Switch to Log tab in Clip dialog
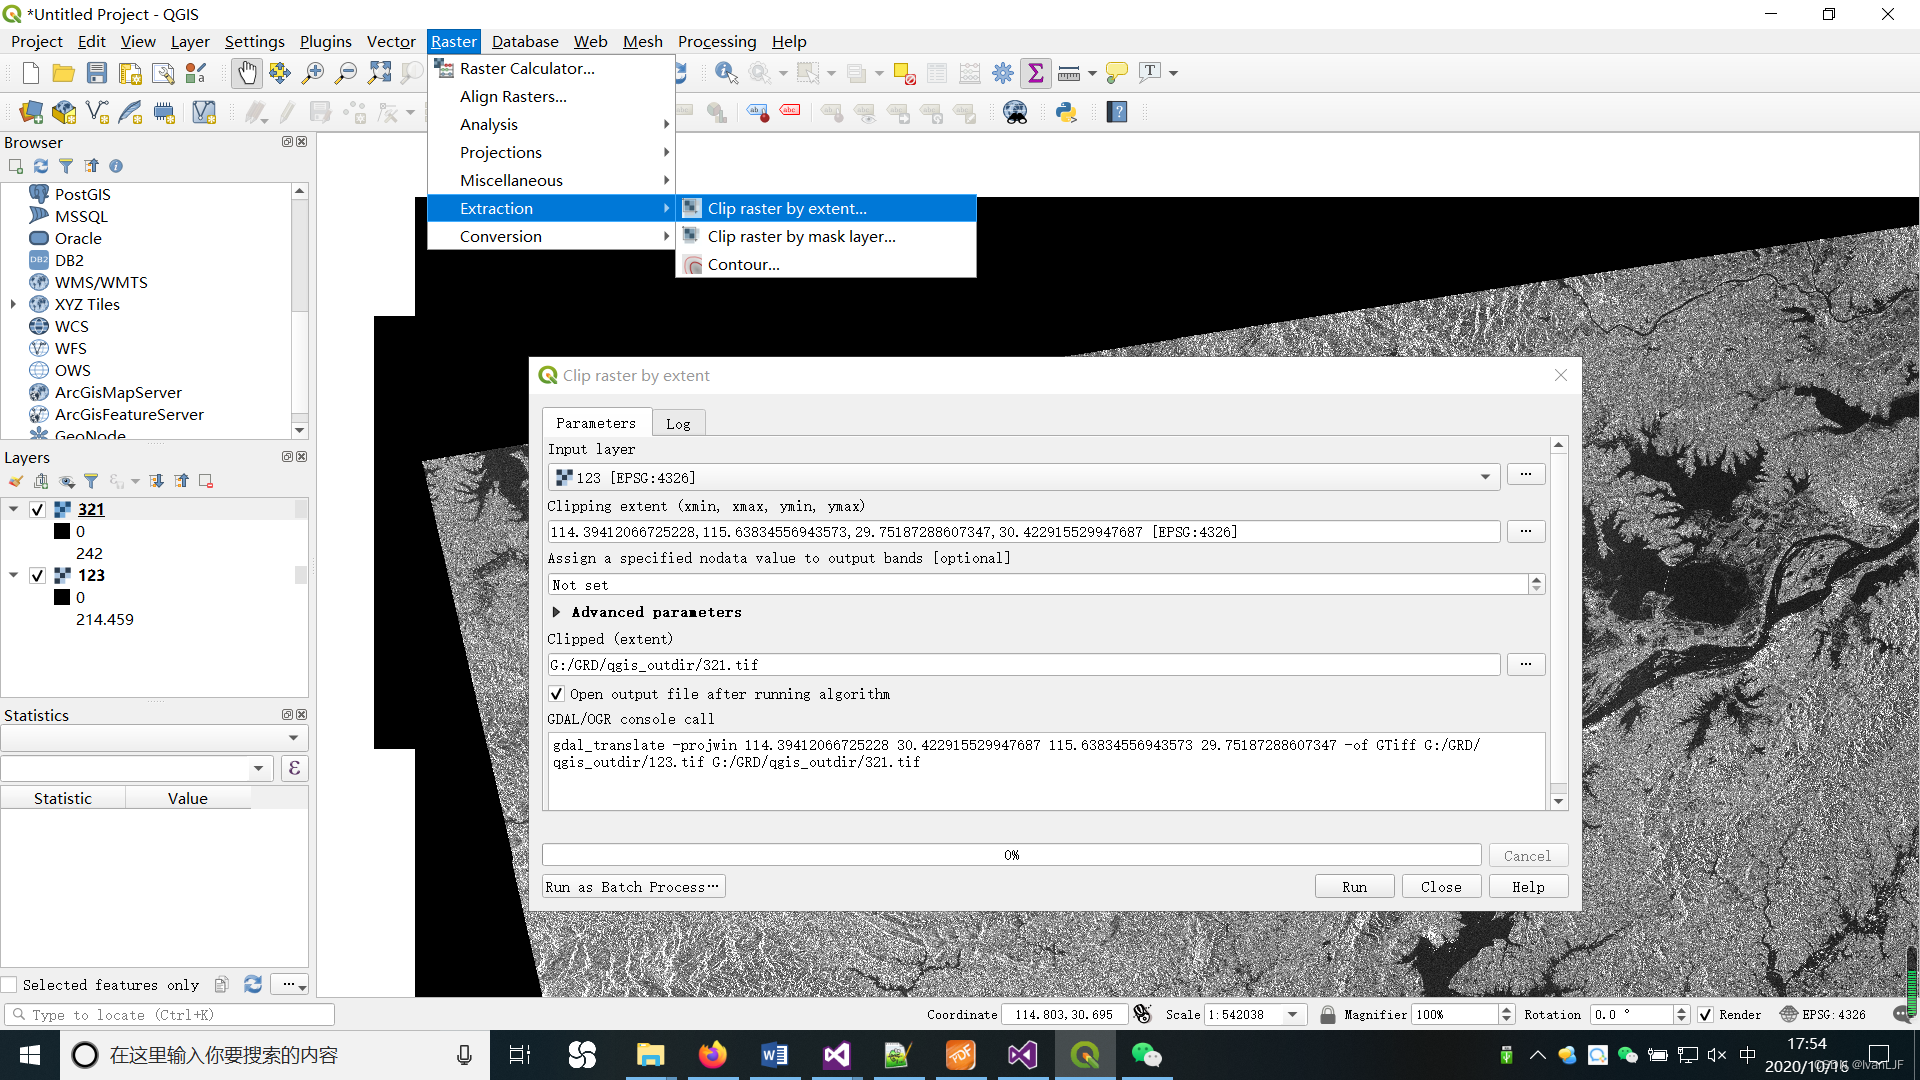This screenshot has height=1080, width=1920. pos(678,422)
